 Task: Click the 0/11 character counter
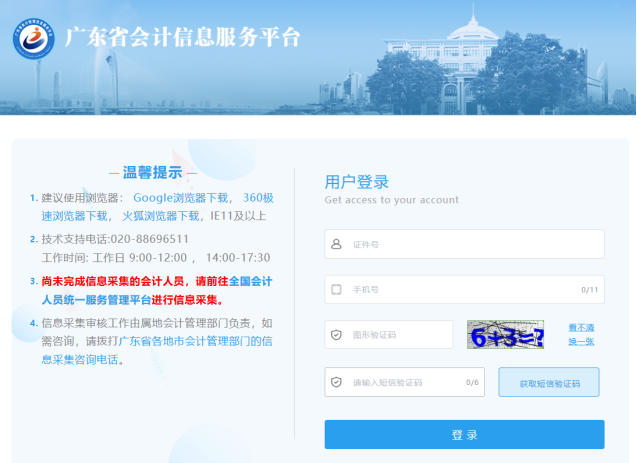click(x=589, y=290)
